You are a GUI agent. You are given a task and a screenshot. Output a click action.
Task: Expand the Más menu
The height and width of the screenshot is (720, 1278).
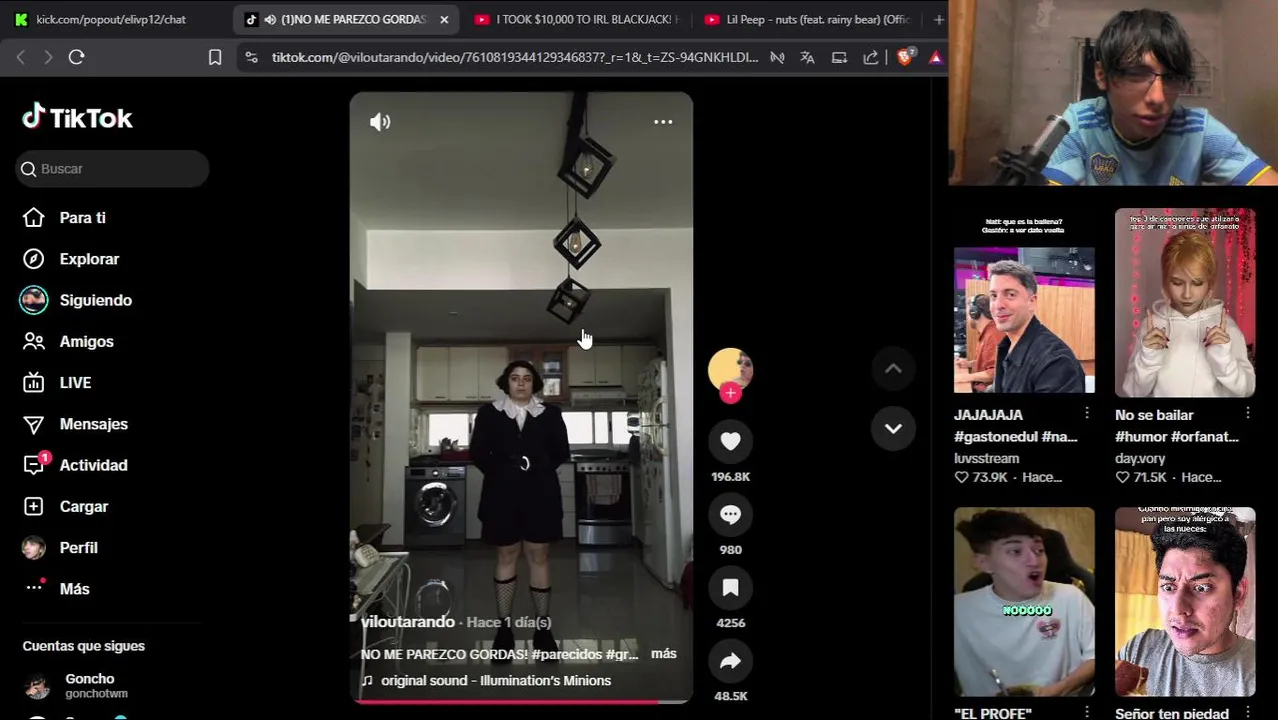74,589
